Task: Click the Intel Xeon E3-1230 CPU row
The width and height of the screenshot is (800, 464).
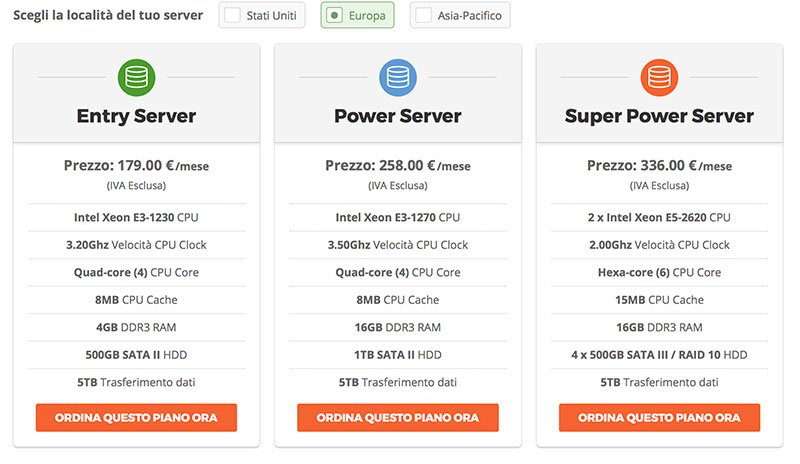Action: pyautogui.click(x=136, y=217)
